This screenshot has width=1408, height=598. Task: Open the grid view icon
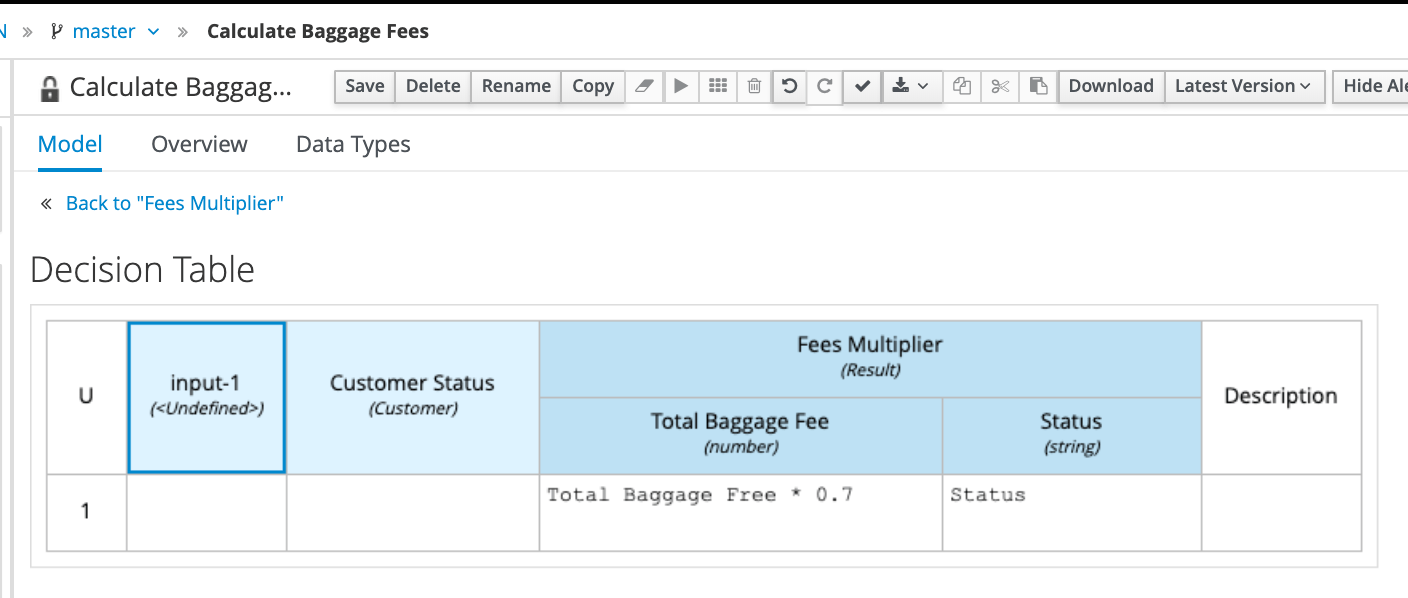tap(717, 86)
